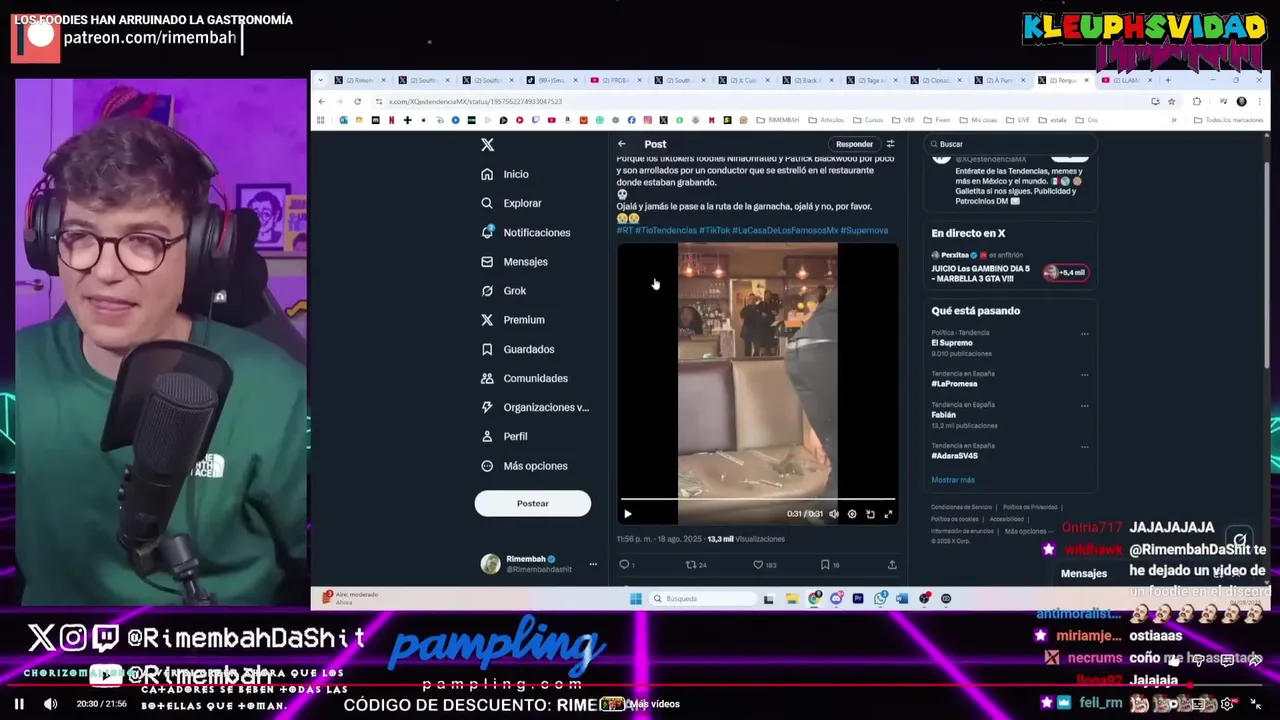The image size is (1280, 720).
Task: Open Guardados bookmarks page
Action: coord(517,349)
